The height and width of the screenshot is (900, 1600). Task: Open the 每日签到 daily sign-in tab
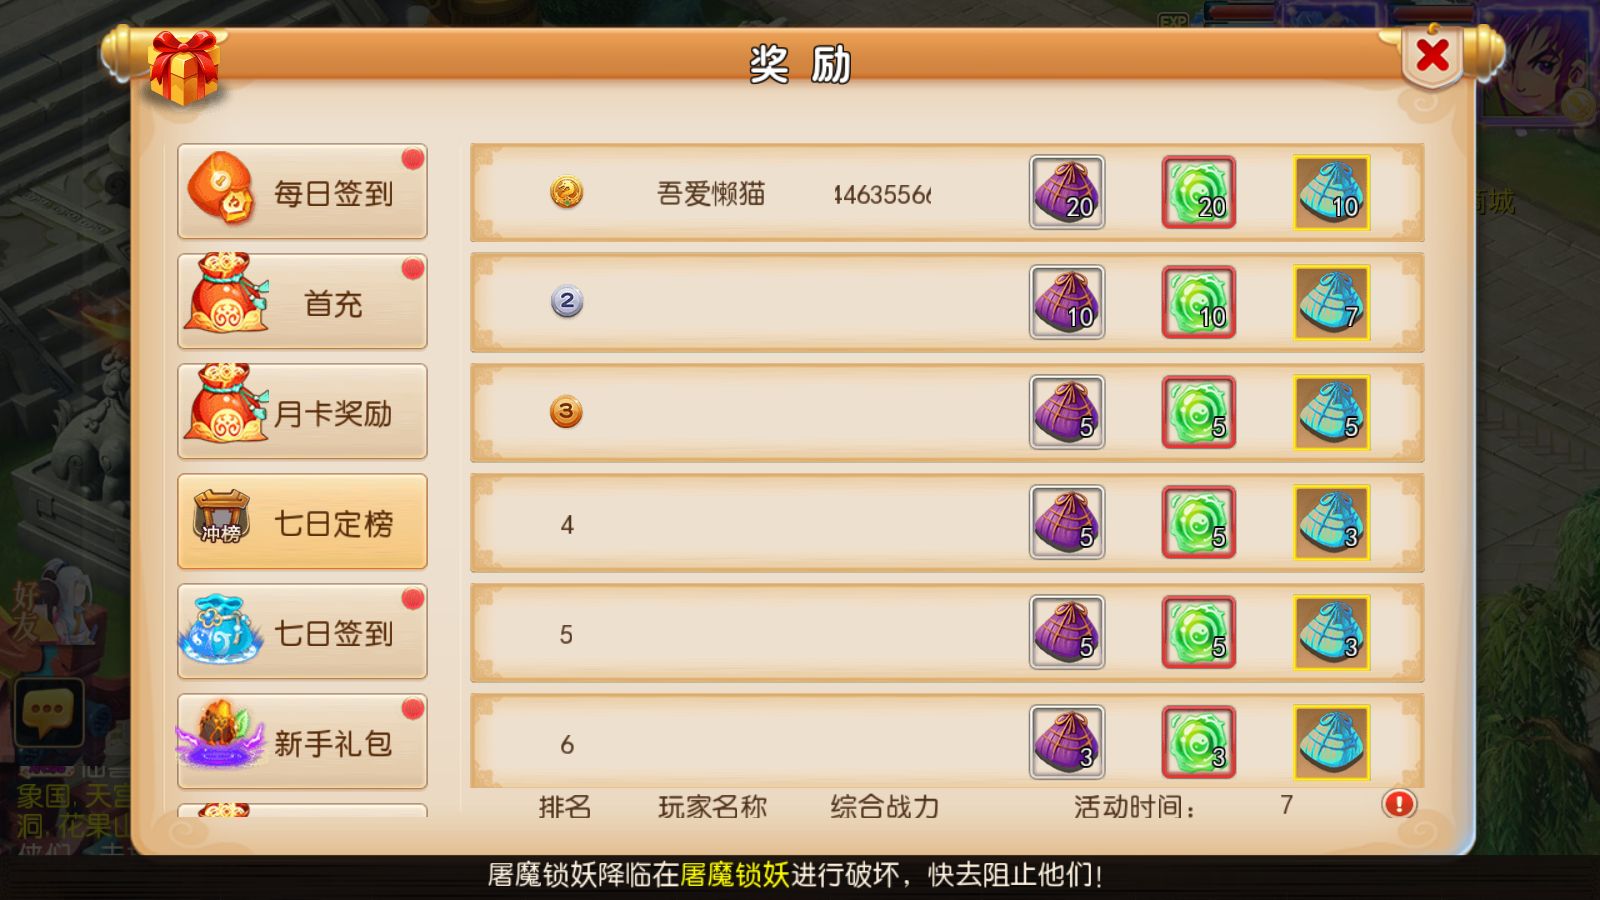point(302,192)
